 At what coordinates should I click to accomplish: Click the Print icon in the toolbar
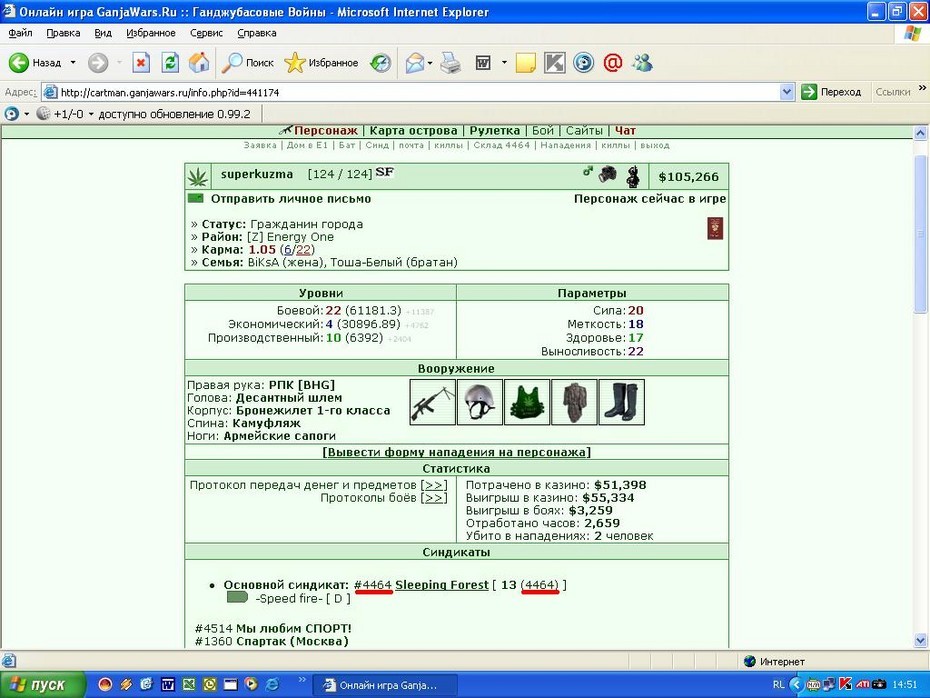[x=451, y=62]
